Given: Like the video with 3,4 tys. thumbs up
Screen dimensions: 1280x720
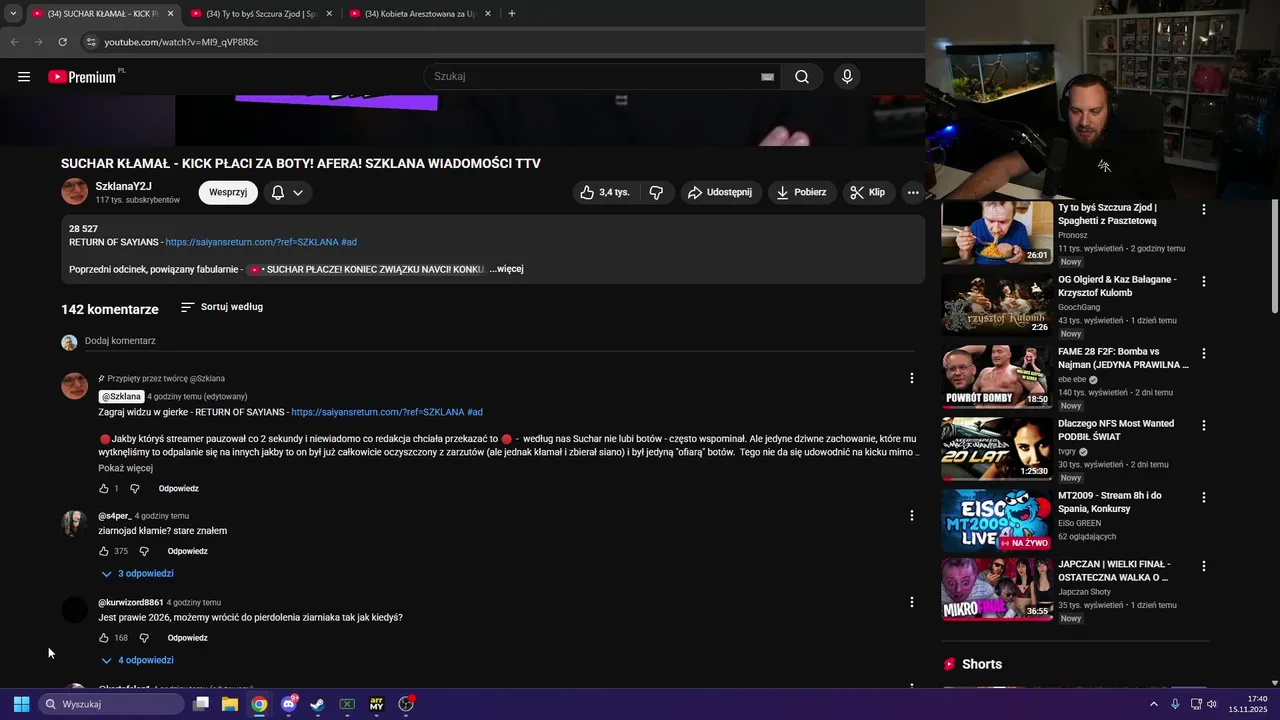Looking at the screenshot, I should (x=605, y=192).
